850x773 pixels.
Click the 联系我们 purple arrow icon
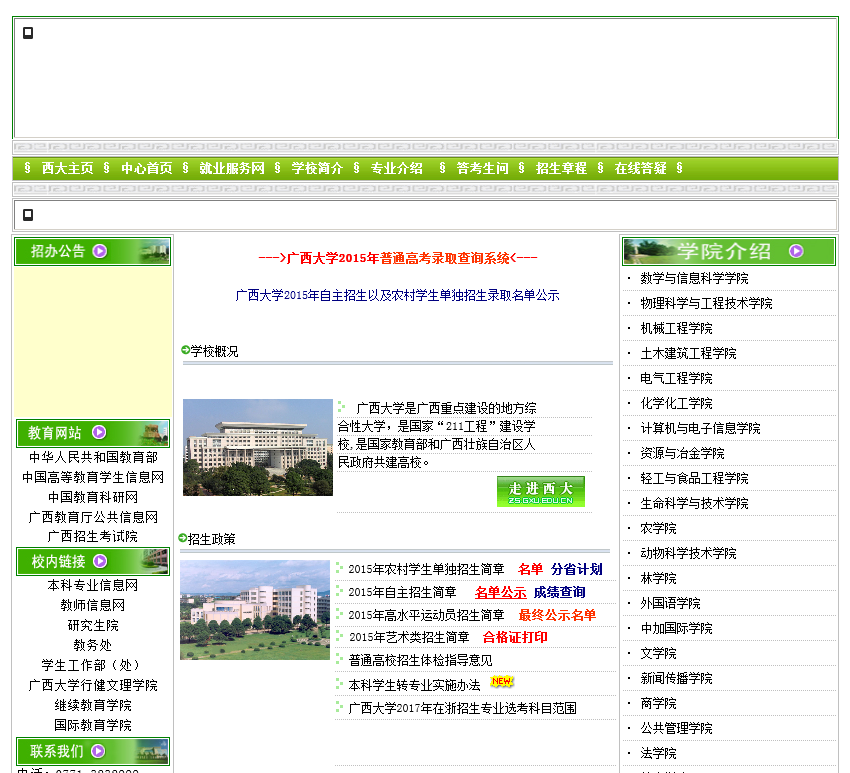(98, 751)
